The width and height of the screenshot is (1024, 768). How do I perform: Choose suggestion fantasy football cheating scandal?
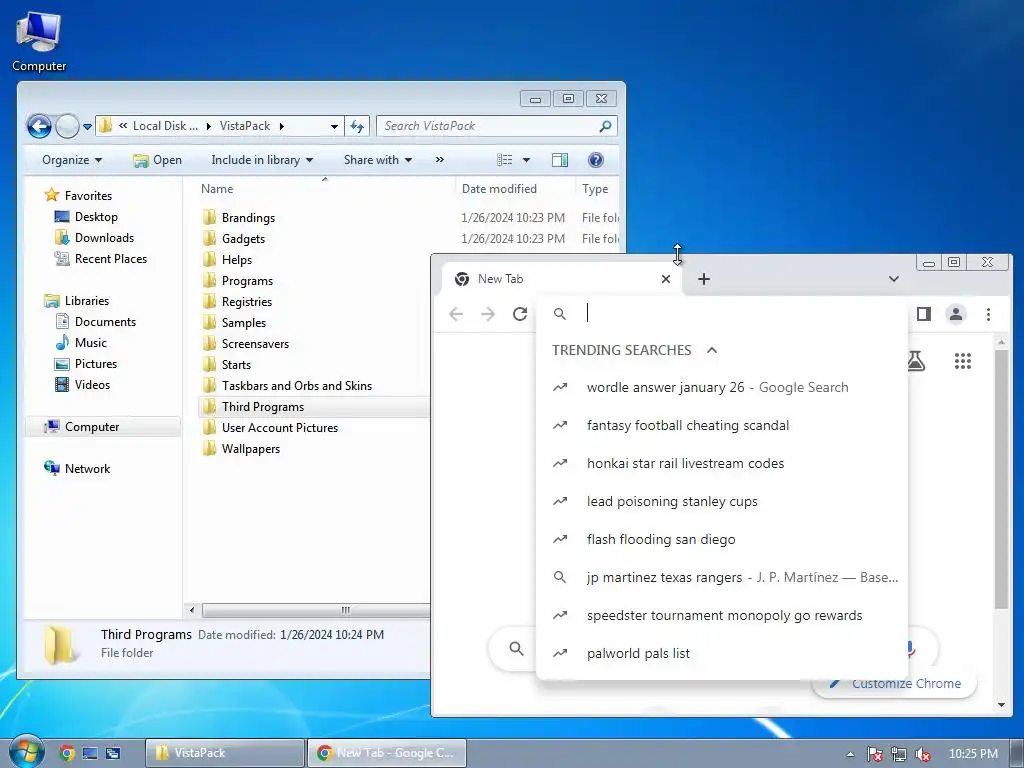click(722, 425)
